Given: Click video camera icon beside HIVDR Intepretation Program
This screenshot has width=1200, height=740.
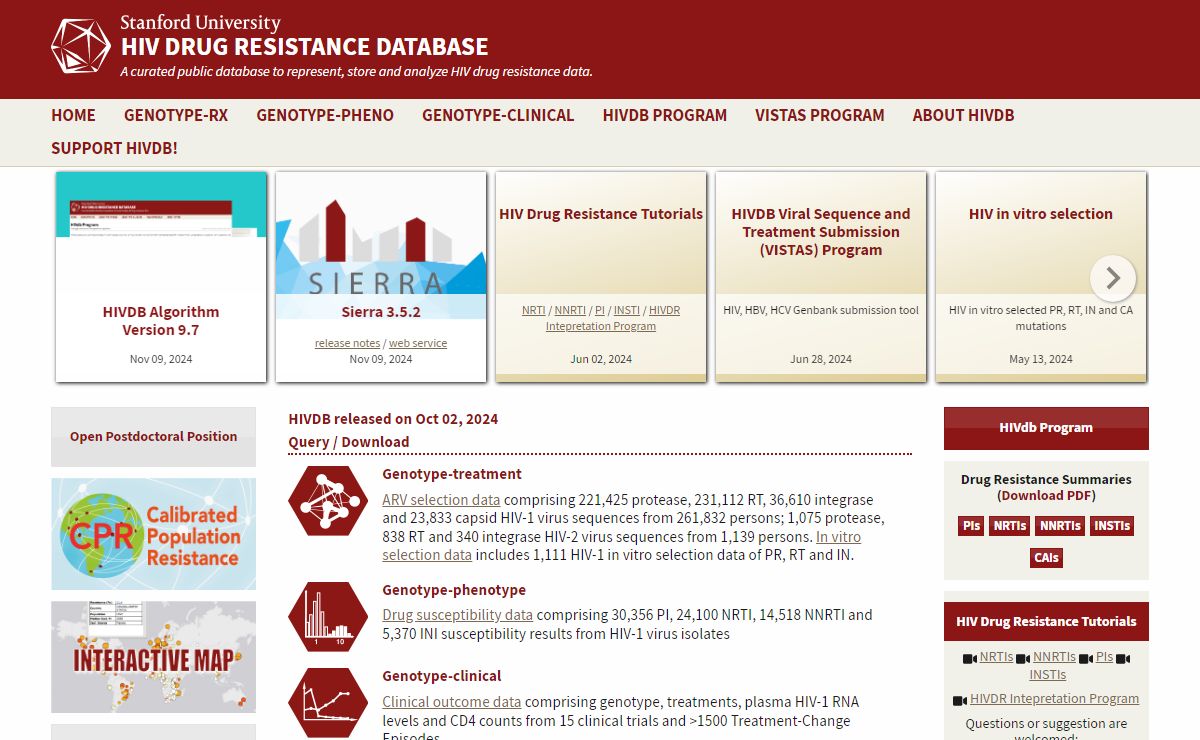Looking at the screenshot, I should (960, 700).
